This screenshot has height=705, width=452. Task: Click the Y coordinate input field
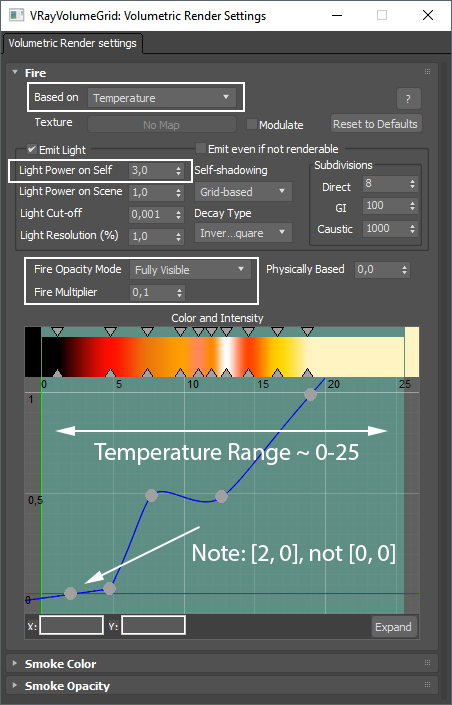pos(153,625)
